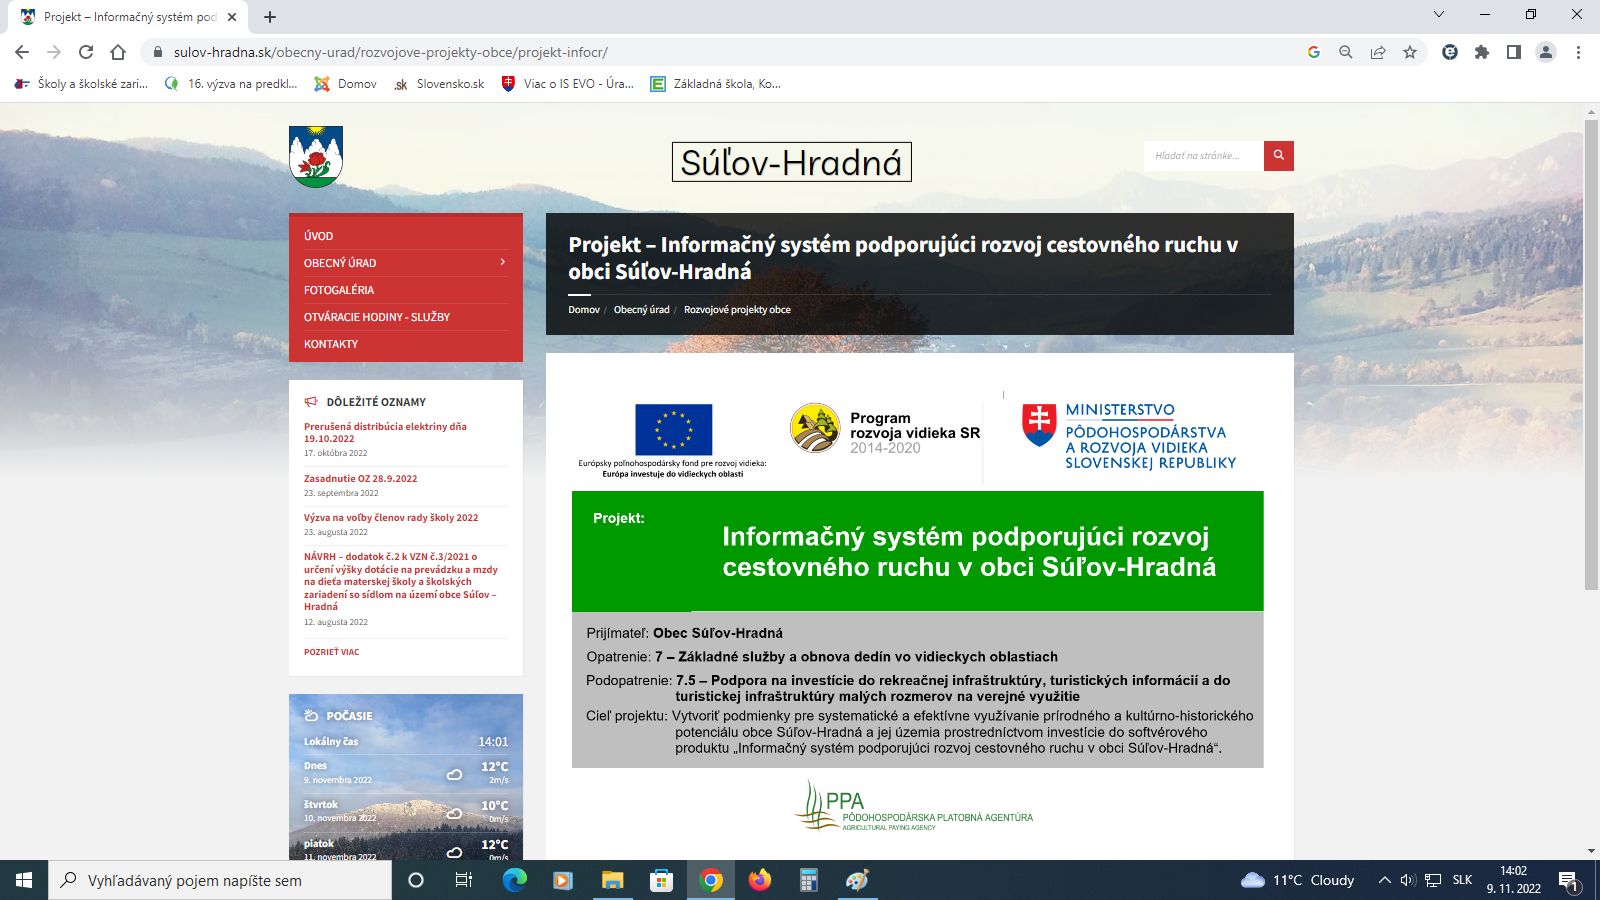
Task: Click the PPA agency logo
Action: click(913, 807)
